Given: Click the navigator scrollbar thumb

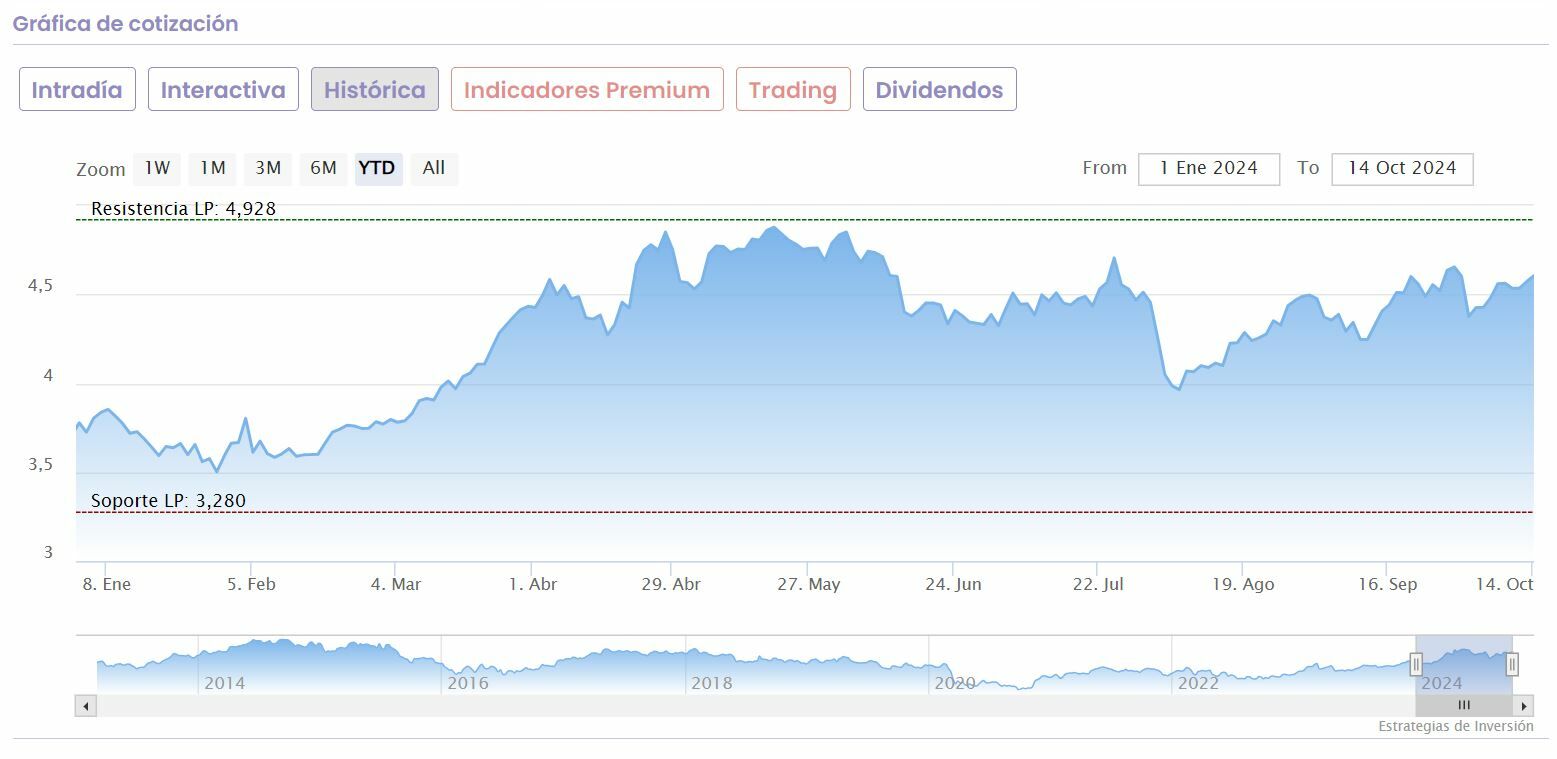Looking at the screenshot, I should (x=1463, y=706).
